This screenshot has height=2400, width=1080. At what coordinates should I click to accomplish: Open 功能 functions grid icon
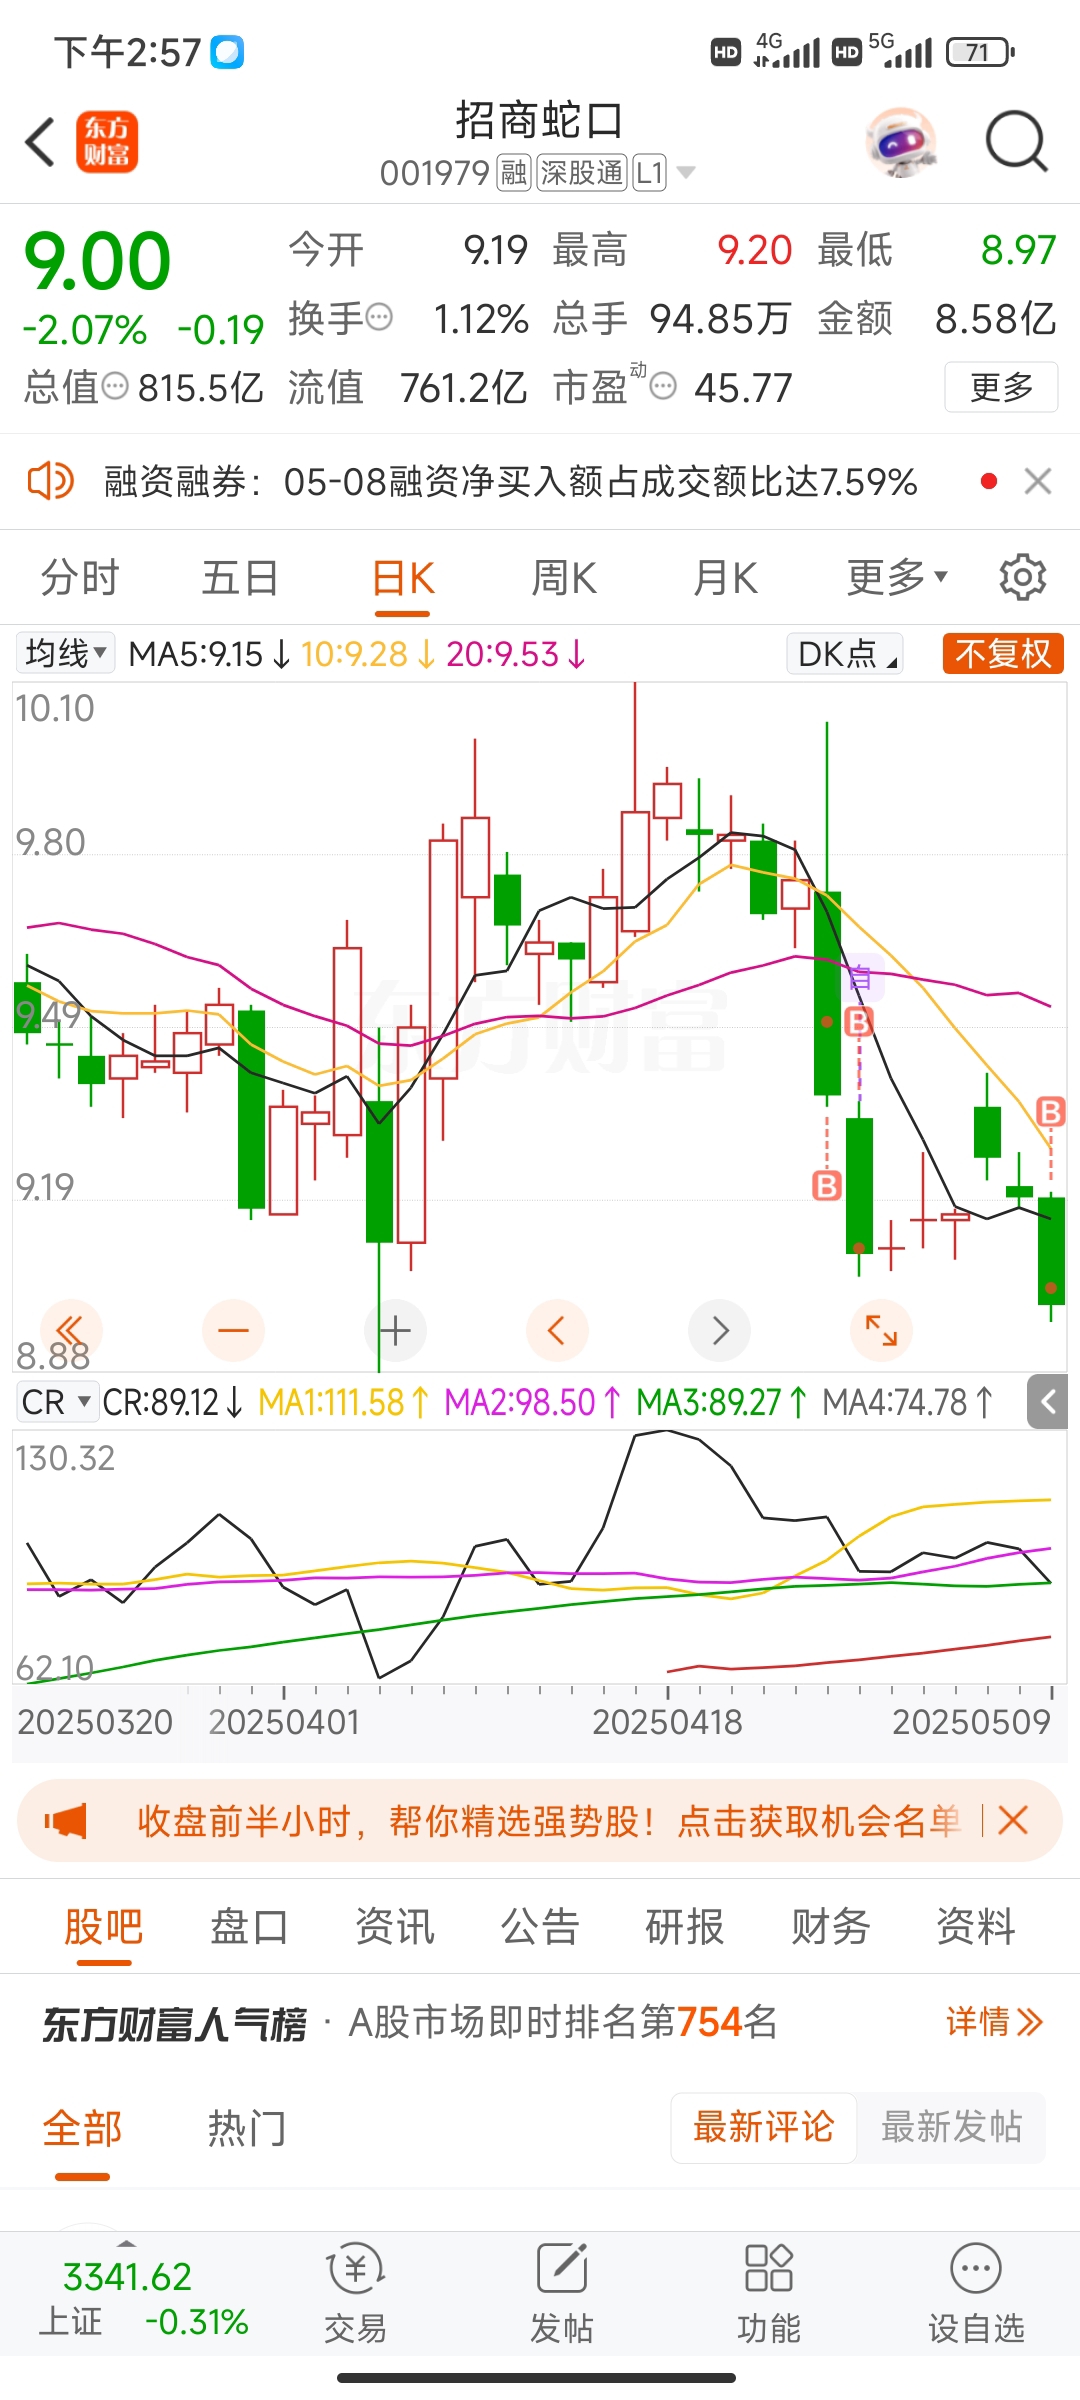click(769, 2294)
